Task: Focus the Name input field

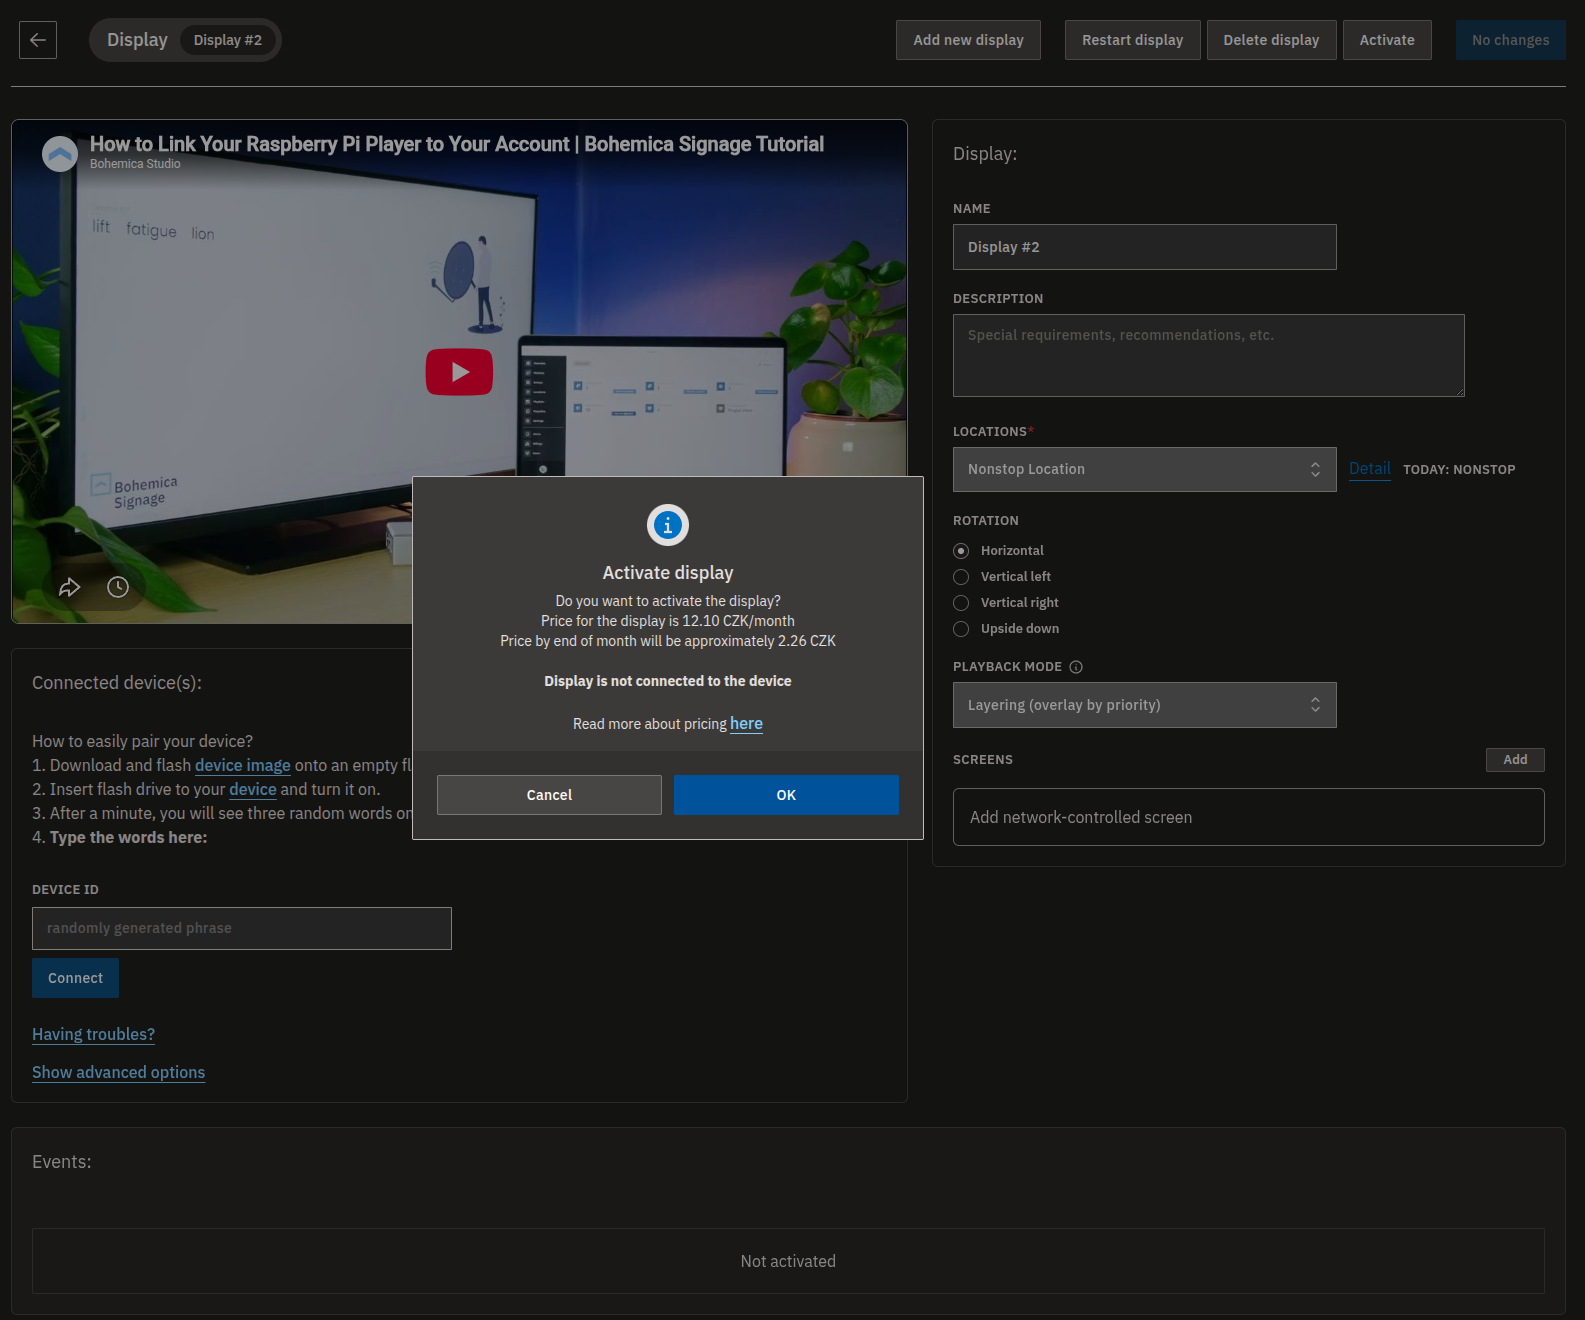Action: (x=1144, y=247)
